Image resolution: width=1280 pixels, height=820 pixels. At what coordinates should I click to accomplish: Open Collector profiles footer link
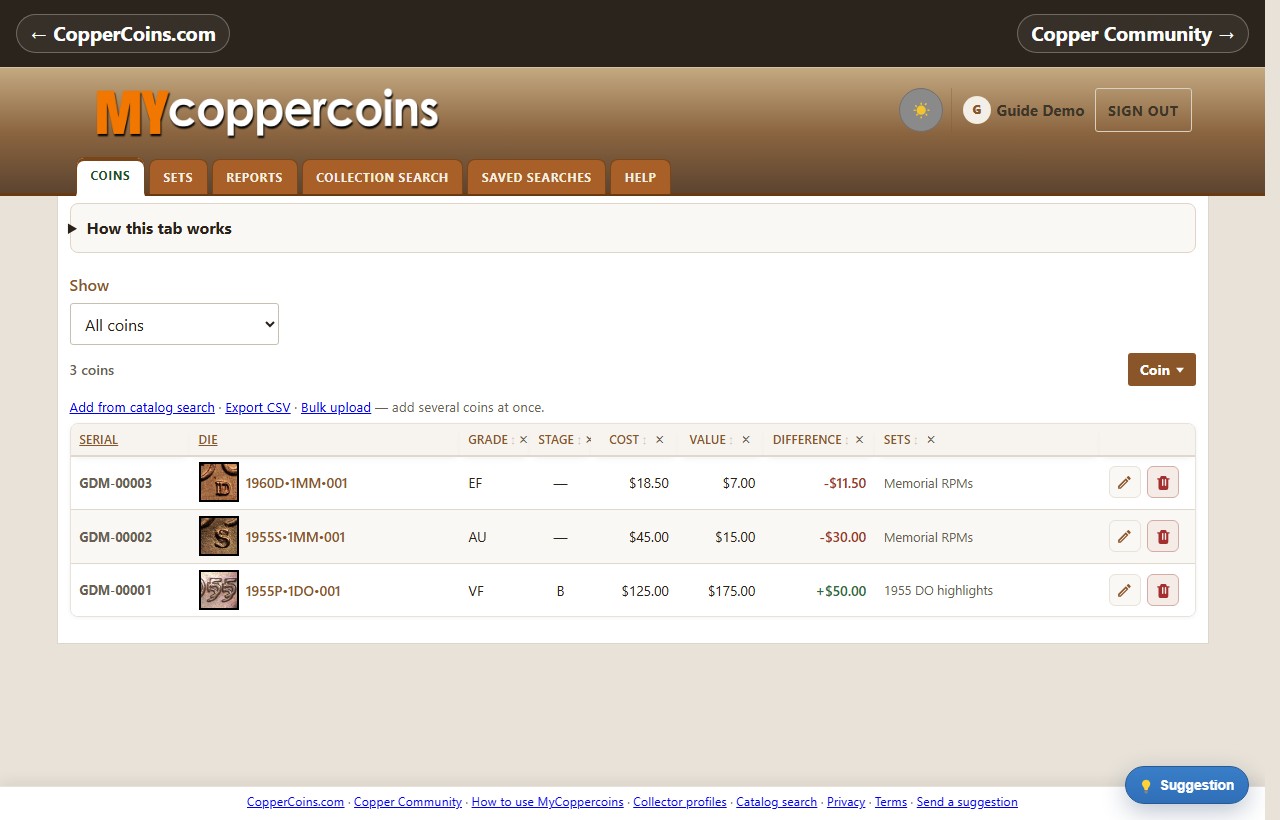click(680, 802)
